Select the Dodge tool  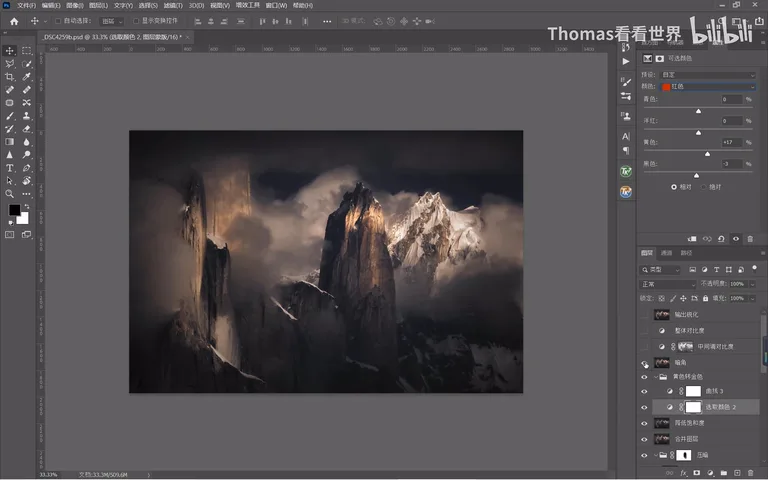tap(26, 155)
